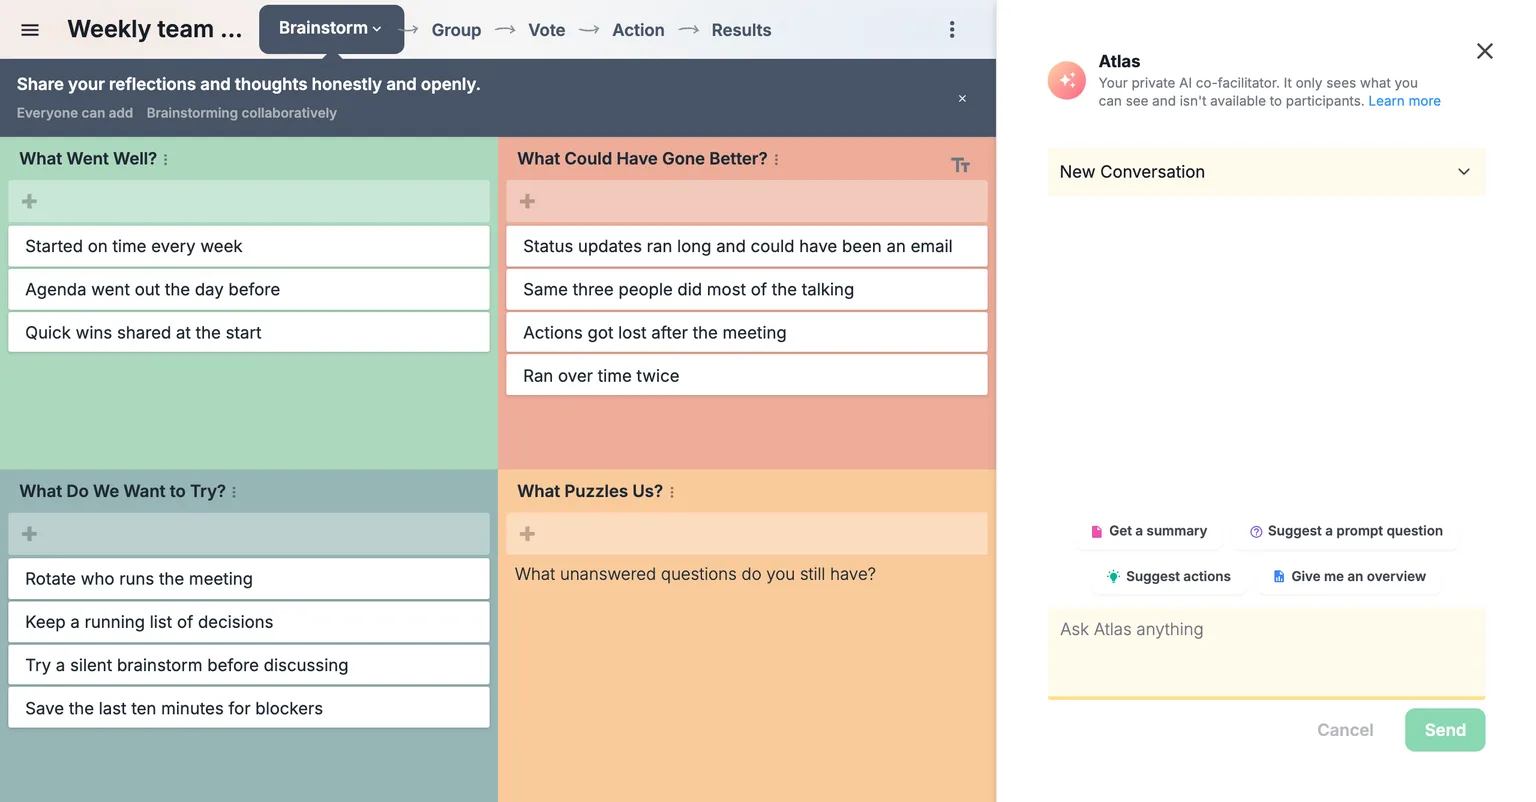The image size is (1536, 802).
Task: Click the Give me an overview chip
Action: [1349, 577]
